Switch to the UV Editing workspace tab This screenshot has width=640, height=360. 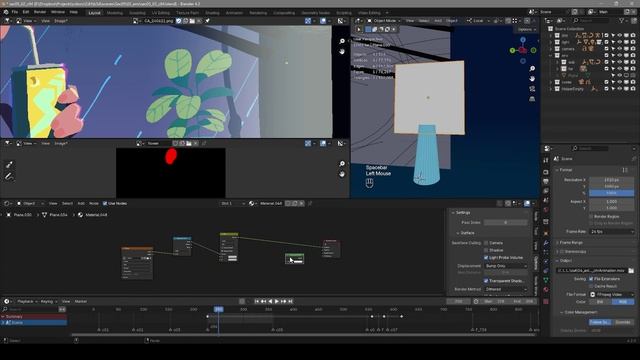coord(160,13)
